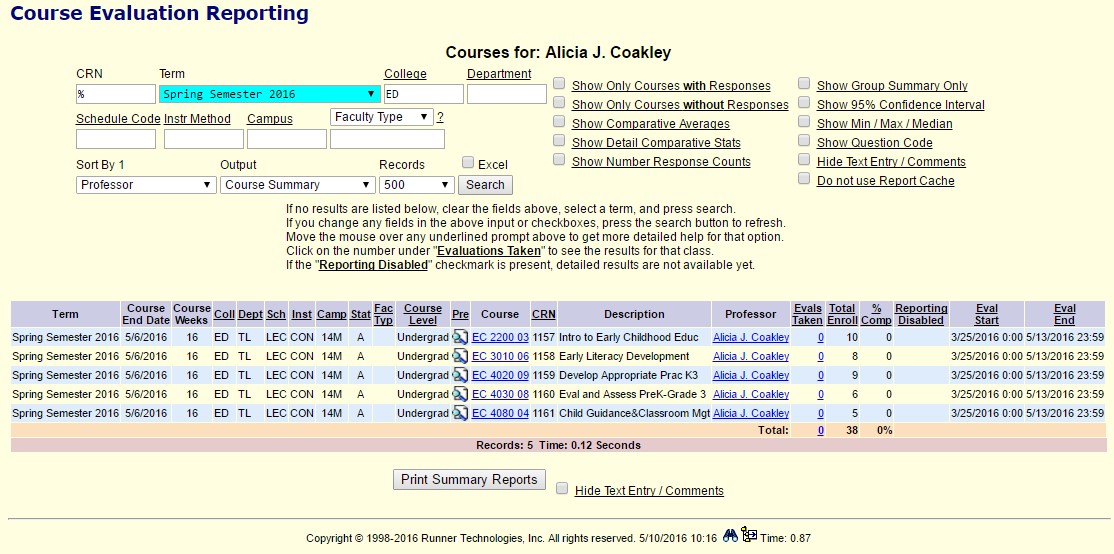Click the binoculars icon in footer
Image resolution: width=1114 pixels, height=554 pixels.
click(730, 536)
